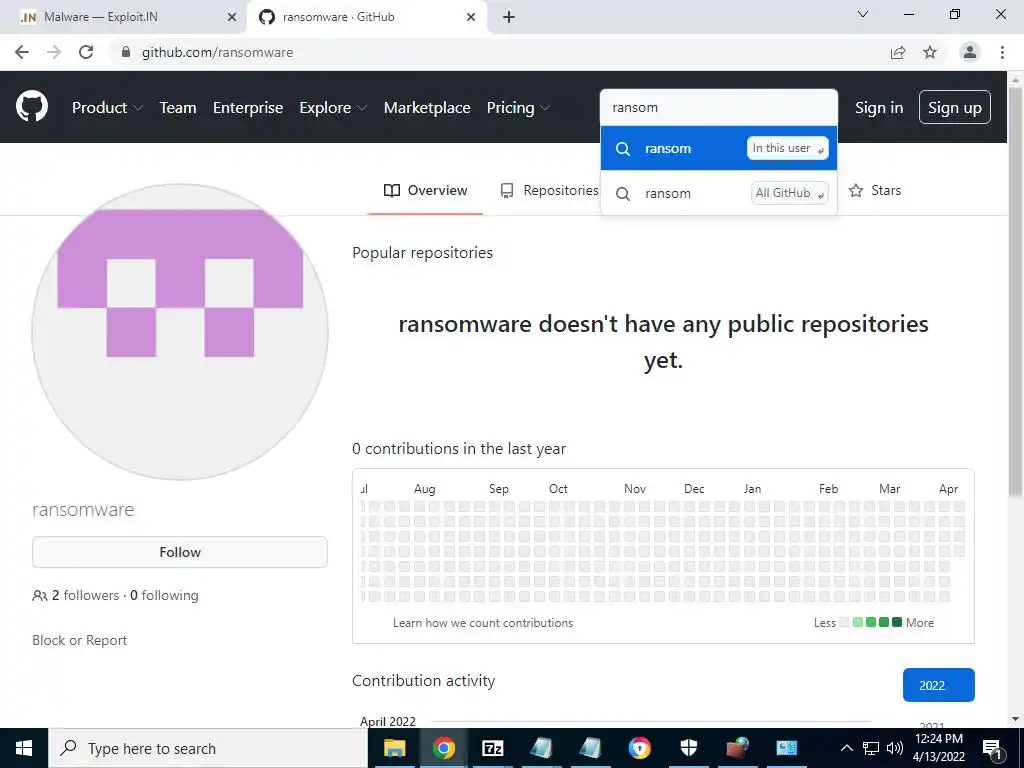Image resolution: width=1024 pixels, height=768 pixels.
Task: Click the volume speaker tray icon
Action: pyautogui.click(x=895, y=748)
